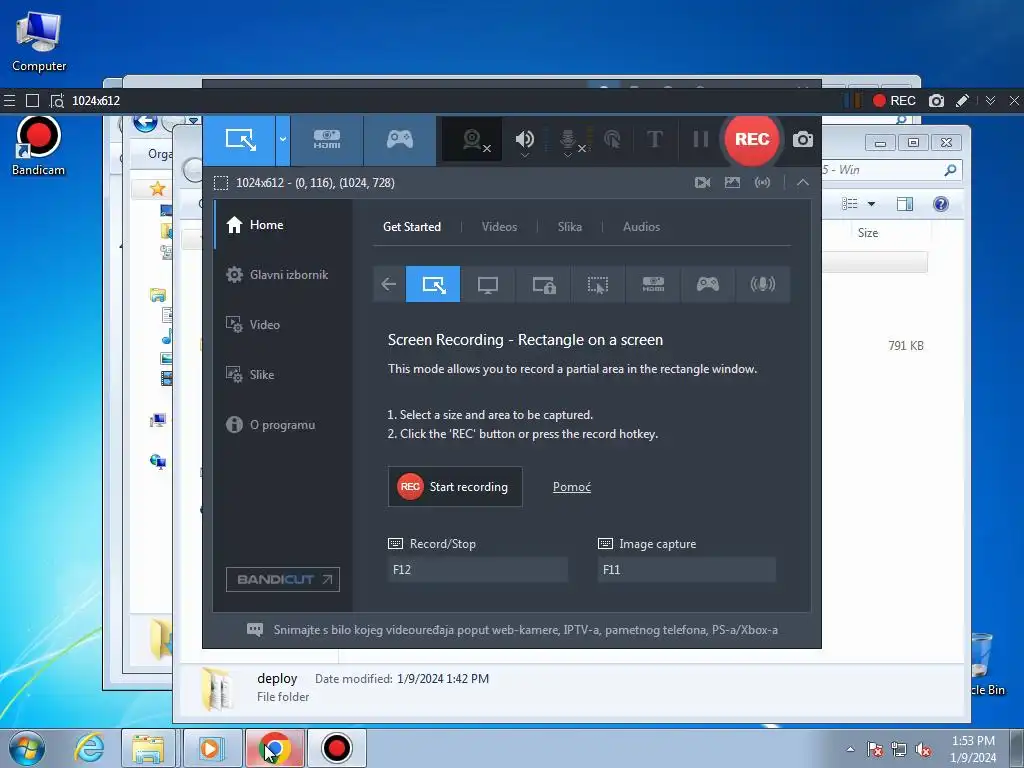
Task: Switch to the Audios tab
Action: click(x=641, y=227)
